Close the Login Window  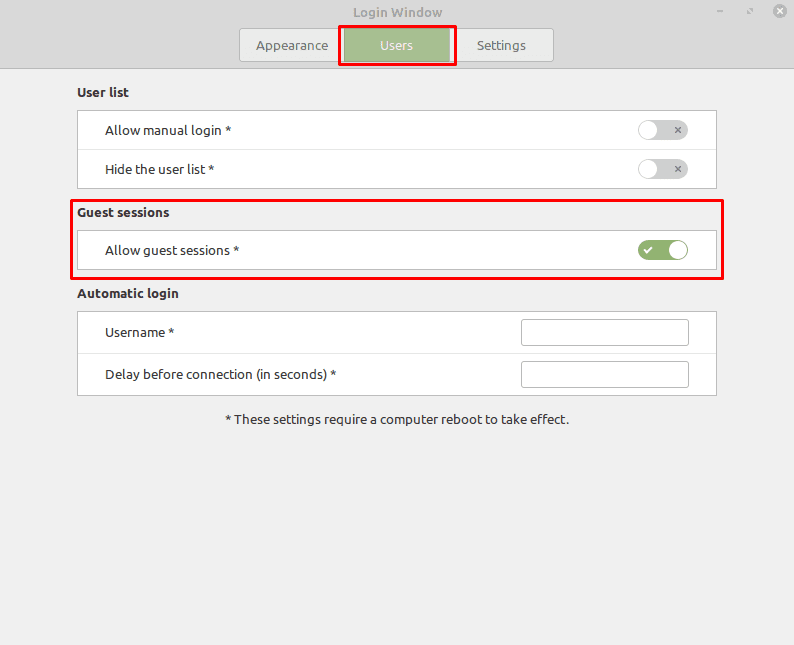click(780, 11)
